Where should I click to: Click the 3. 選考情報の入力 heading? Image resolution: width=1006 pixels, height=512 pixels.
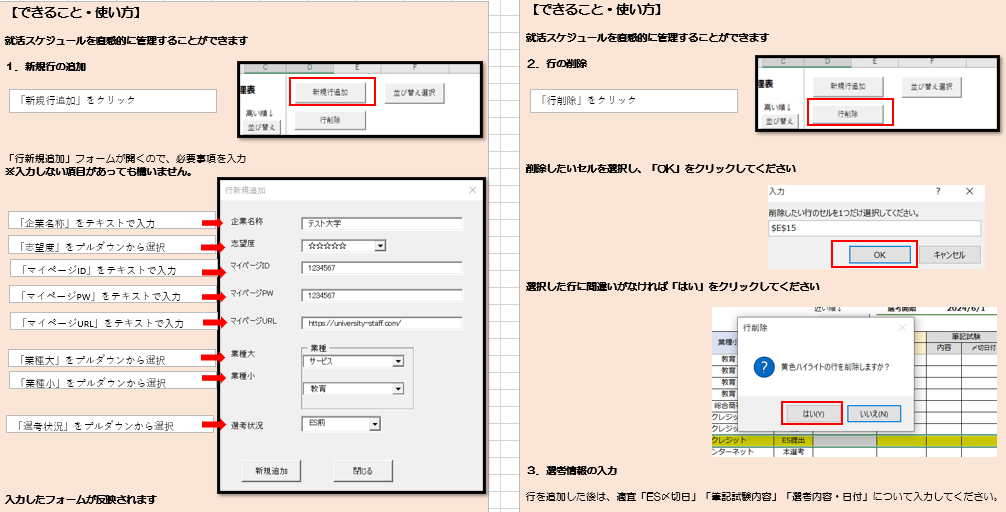click(572, 470)
